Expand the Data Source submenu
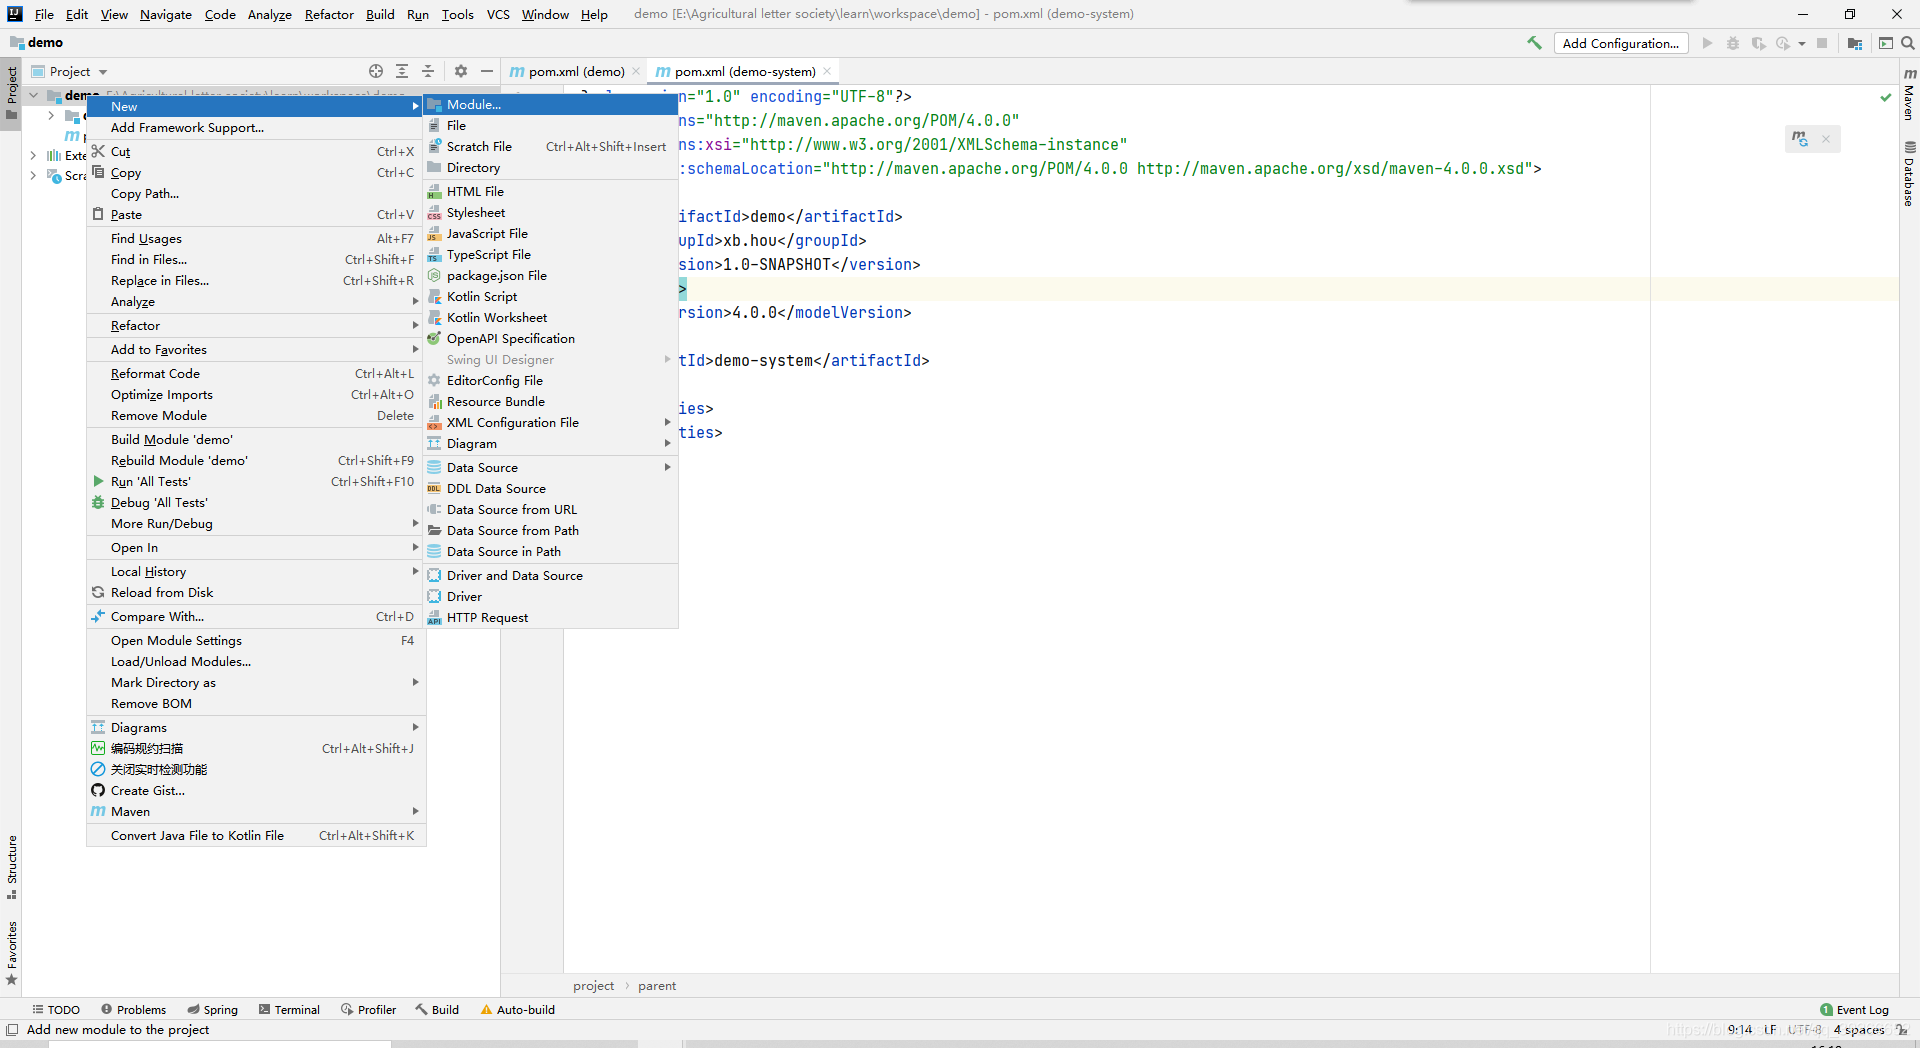The image size is (1920, 1048). (x=551, y=467)
